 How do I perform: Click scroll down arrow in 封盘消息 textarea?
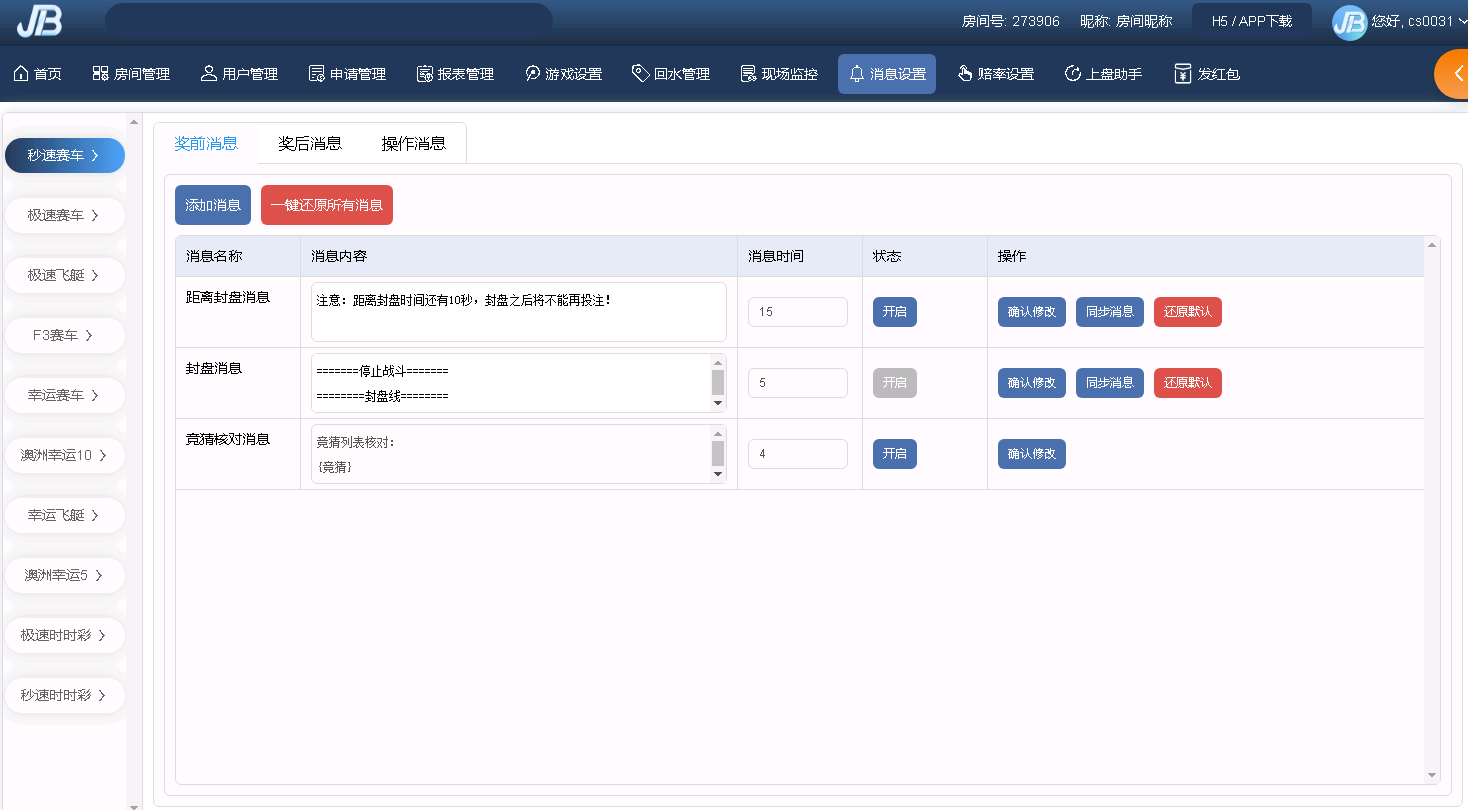pyautogui.click(x=717, y=404)
